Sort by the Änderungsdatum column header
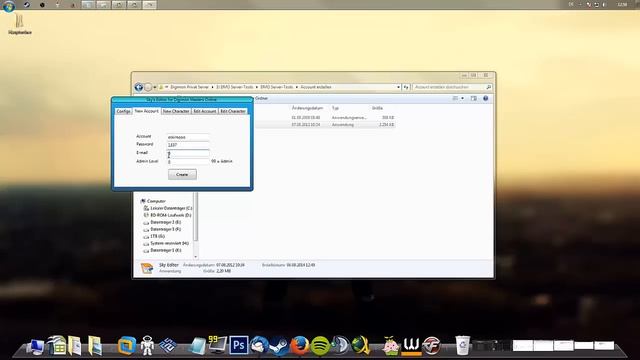The width and height of the screenshot is (640, 360). click(x=307, y=108)
